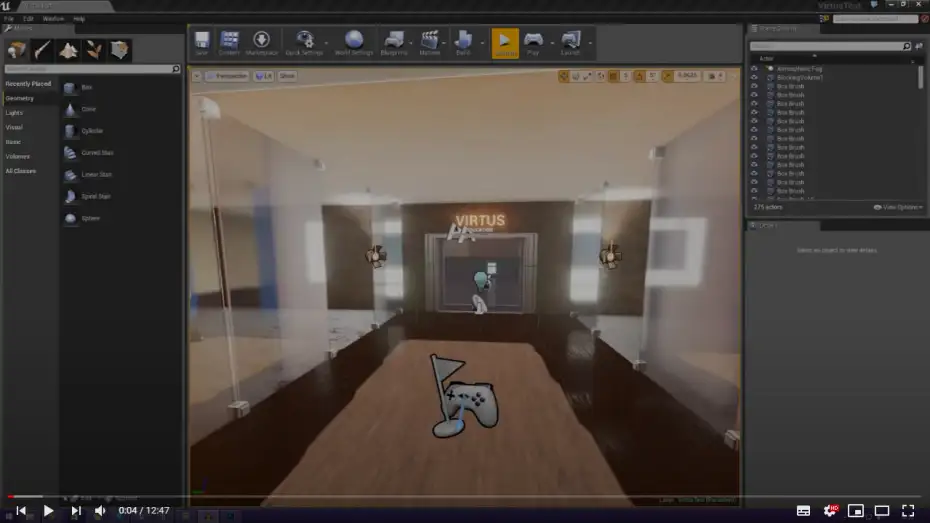Toggle scale snapping in viewport toolbar
930x523 pixels.
(668, 76)
